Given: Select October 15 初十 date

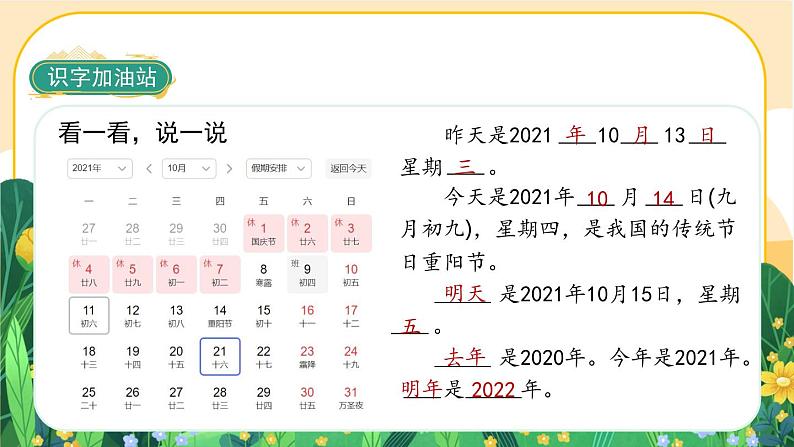Looking at the screenshot, I should click(x=263, y=315).
